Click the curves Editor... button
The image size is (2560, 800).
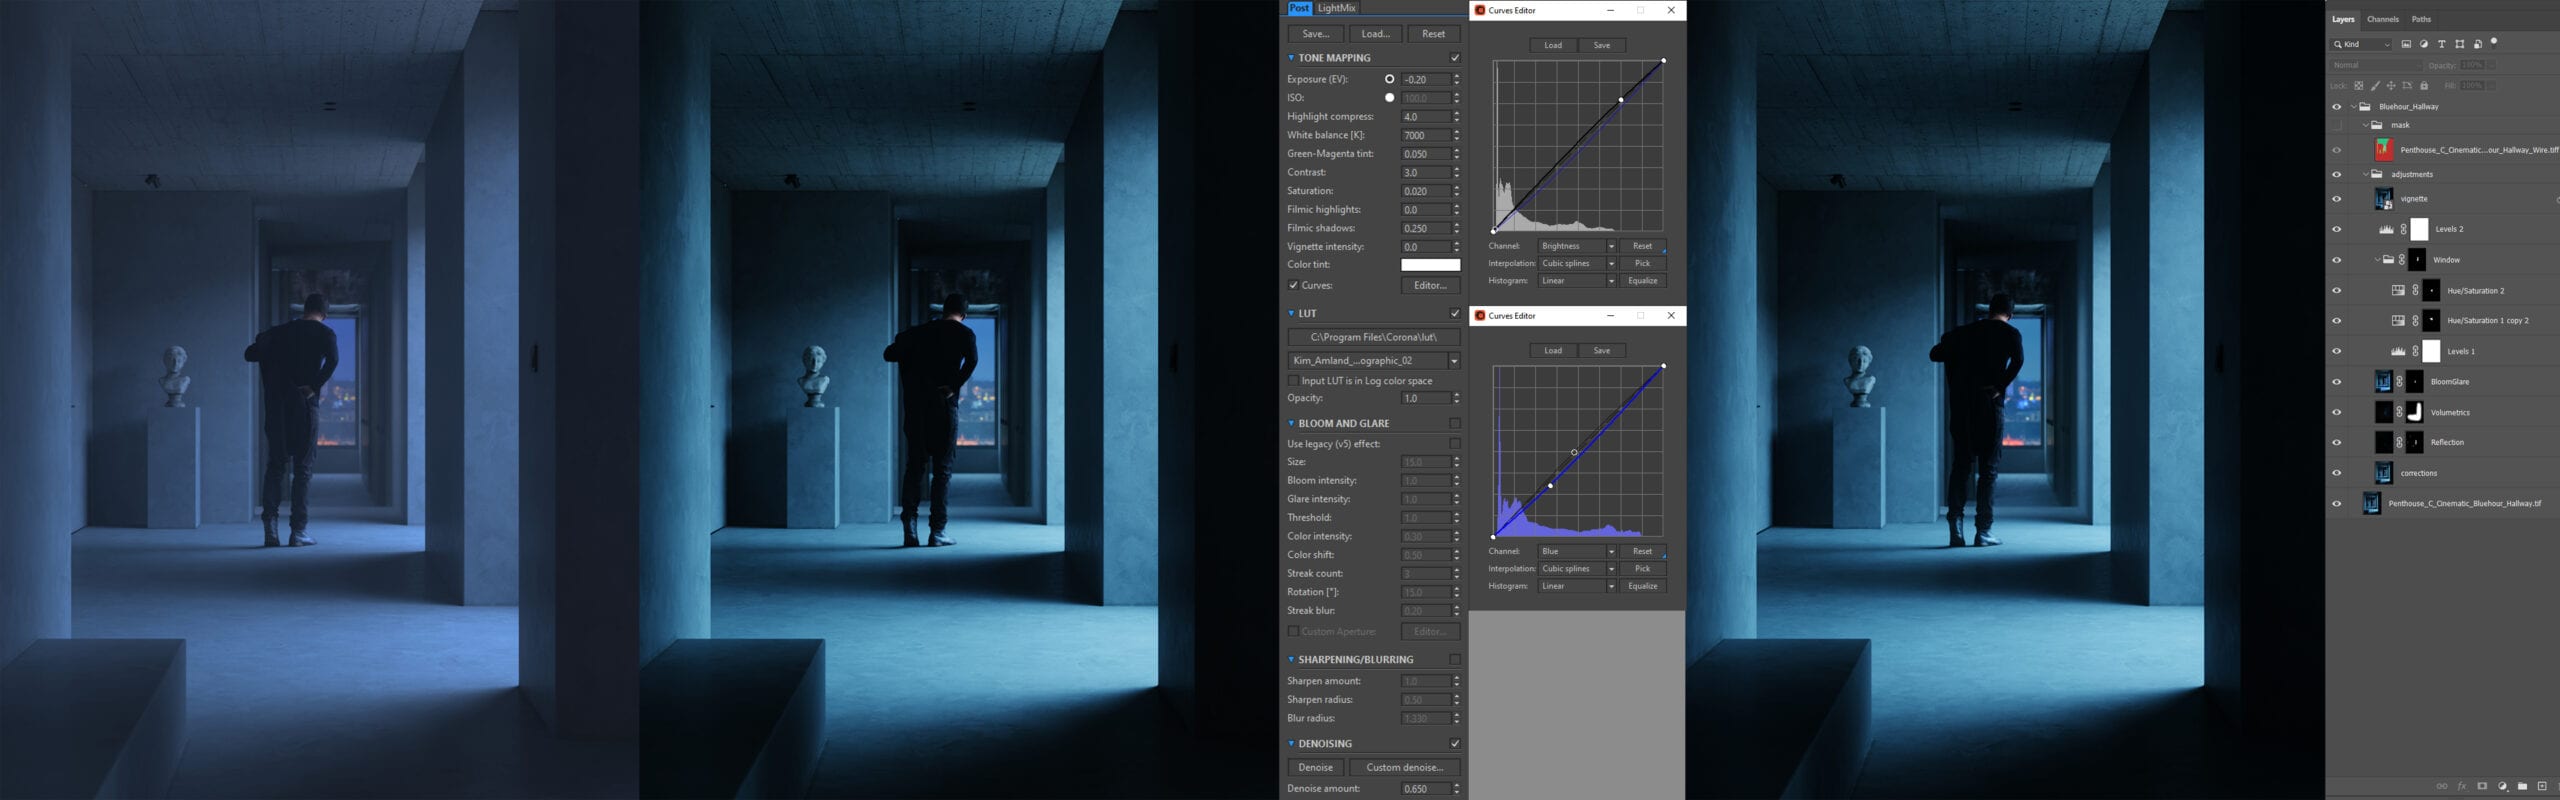pyautogui.click(x=1429, y=286)
